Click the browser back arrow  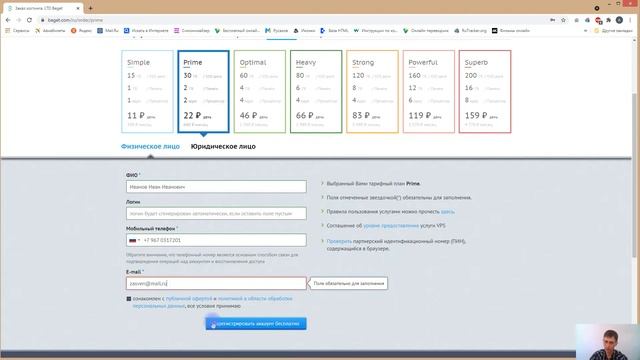click(8, 20)
